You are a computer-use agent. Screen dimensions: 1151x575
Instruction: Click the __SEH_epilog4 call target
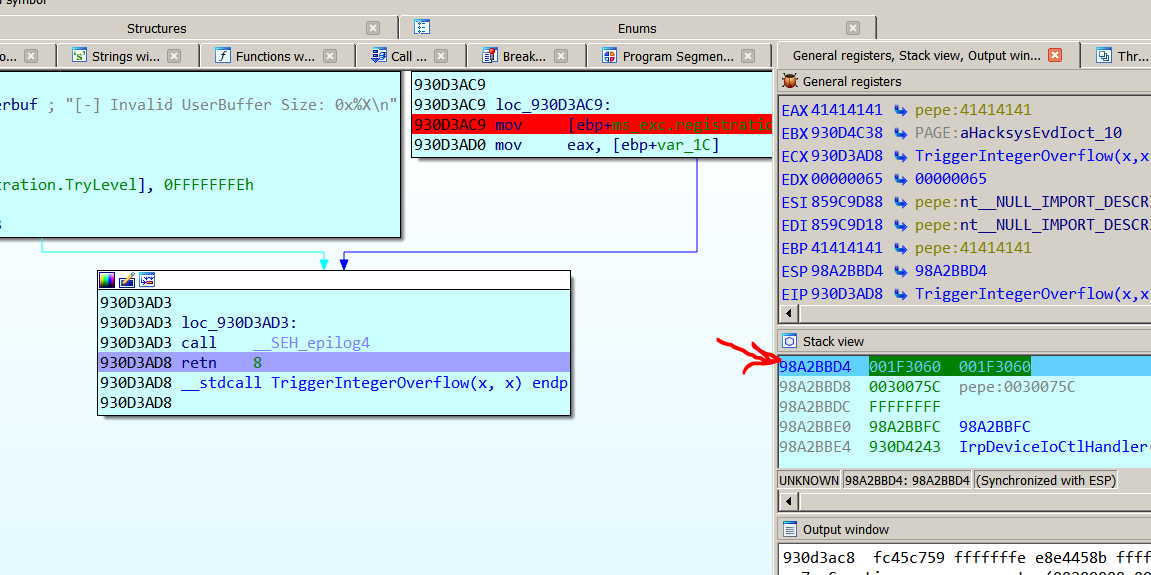coord(310,343)
